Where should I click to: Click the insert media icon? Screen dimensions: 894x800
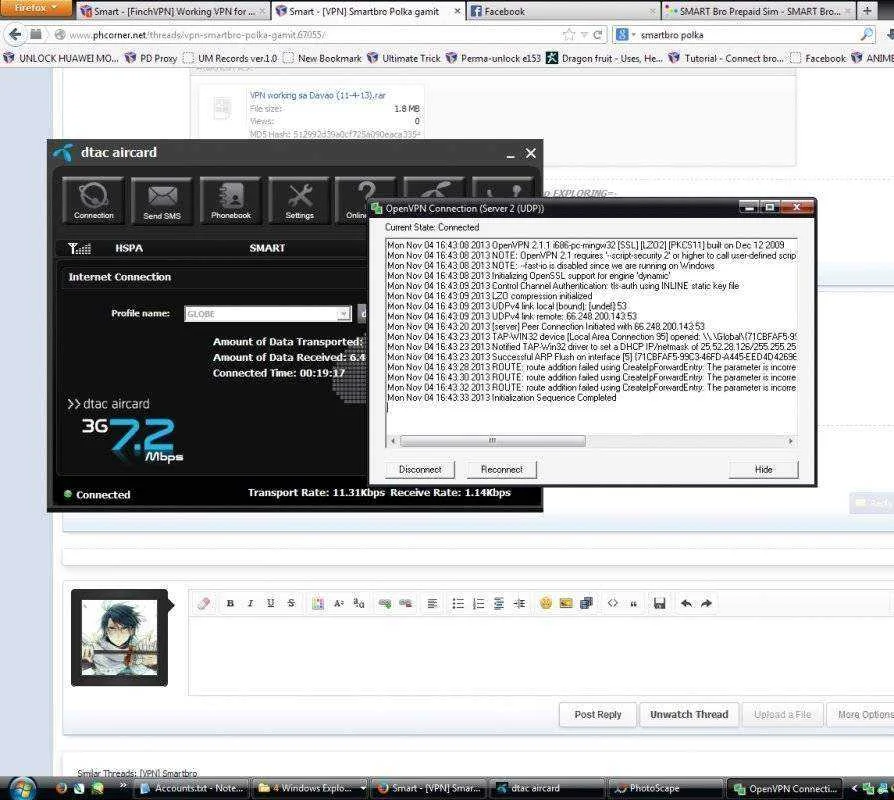tap(586, 603)
